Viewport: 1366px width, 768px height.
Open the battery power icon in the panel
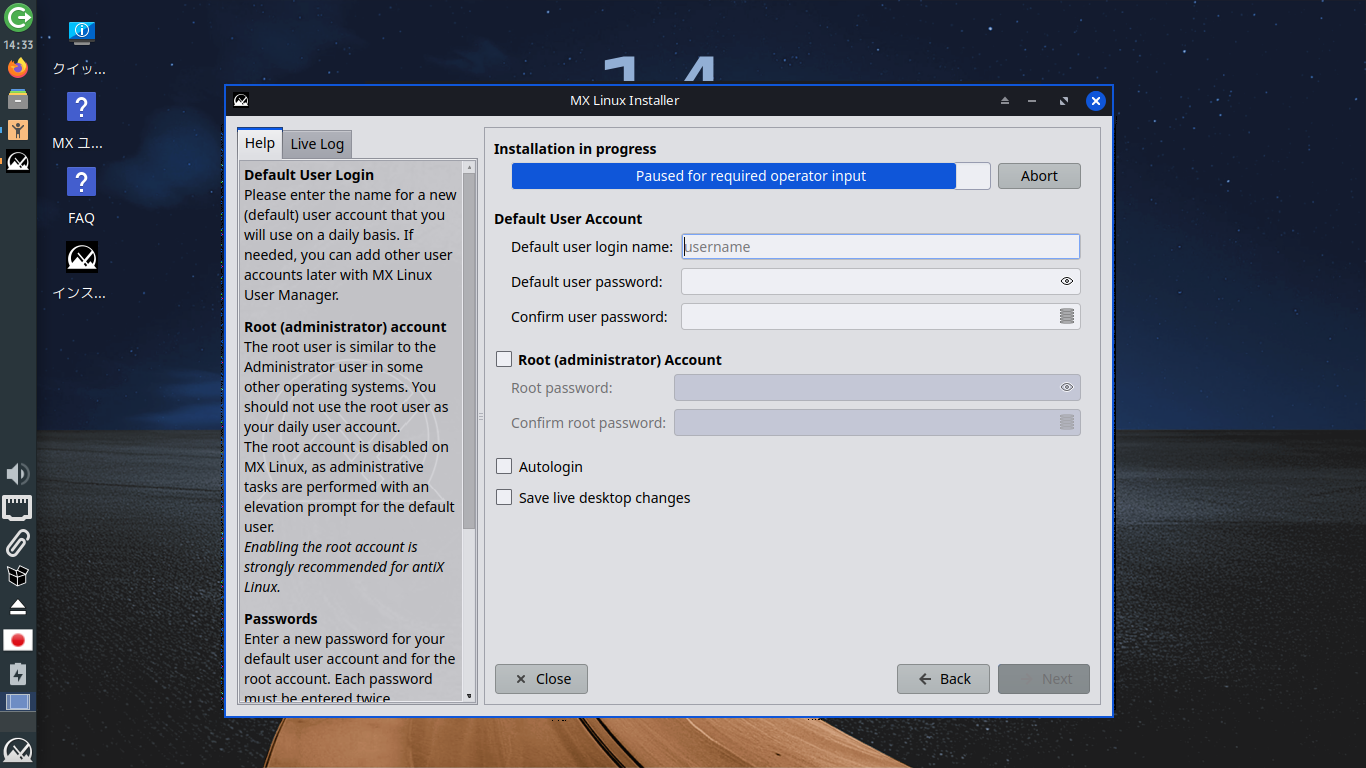[x=18, y=673]
